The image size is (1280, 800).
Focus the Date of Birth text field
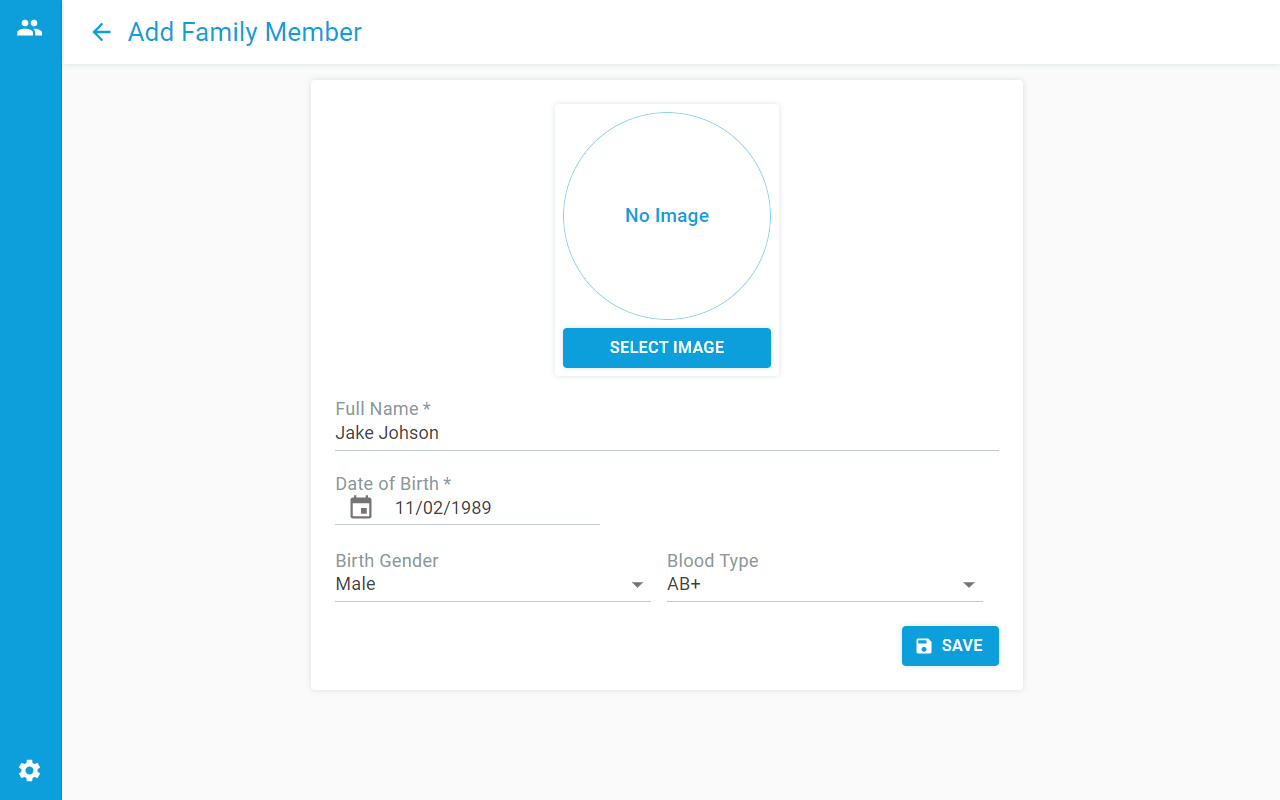[x=496, y=508]
